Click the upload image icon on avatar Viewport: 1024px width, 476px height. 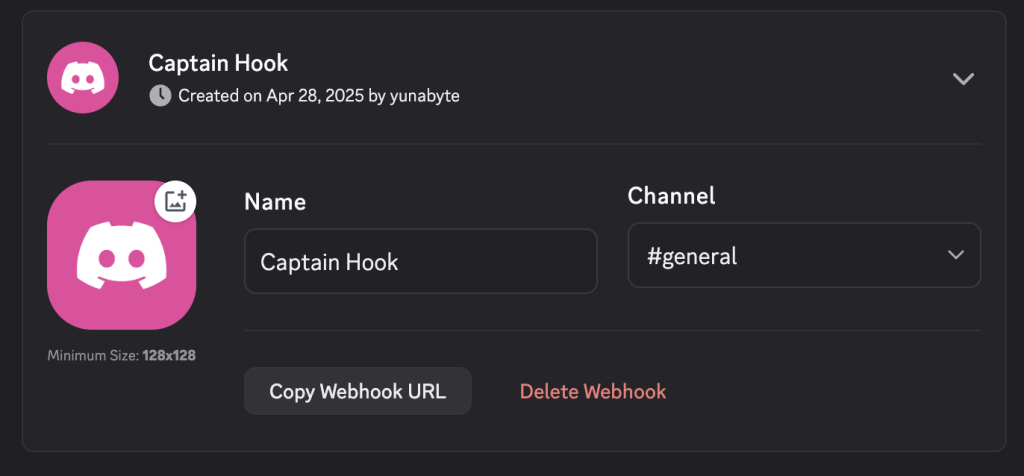point(176,200)
